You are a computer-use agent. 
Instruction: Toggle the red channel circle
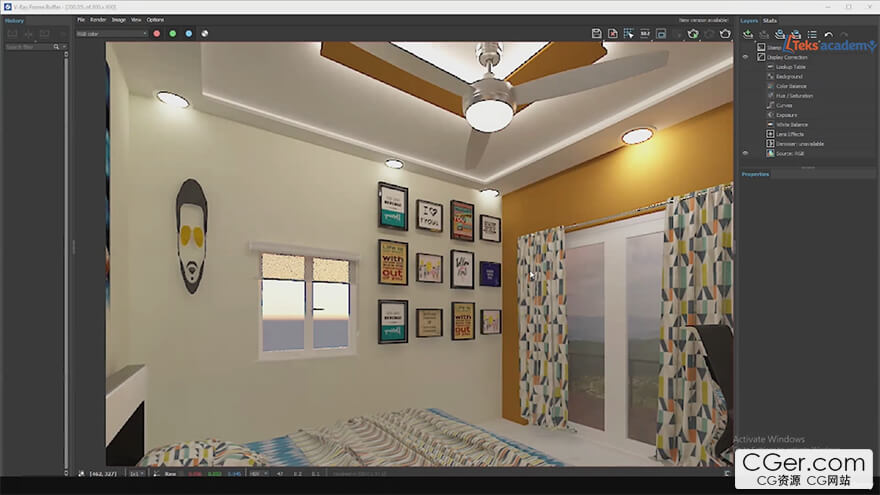[156, 33]
